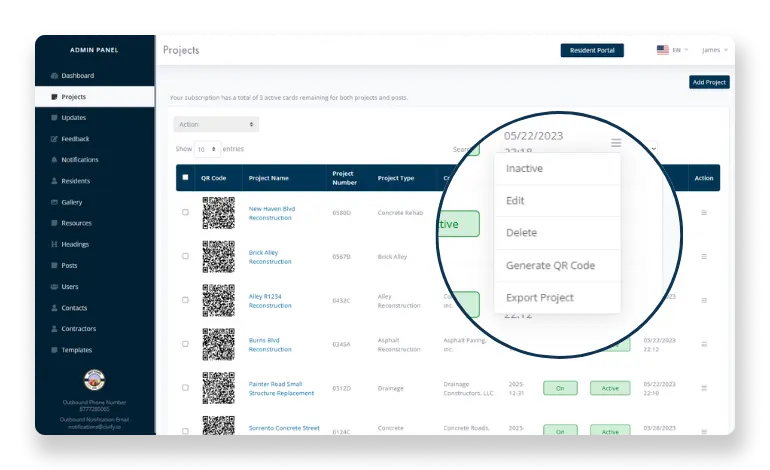Expand the Action bulk dropdown
The width and height of the screenshot is (770, 470).
216,125
